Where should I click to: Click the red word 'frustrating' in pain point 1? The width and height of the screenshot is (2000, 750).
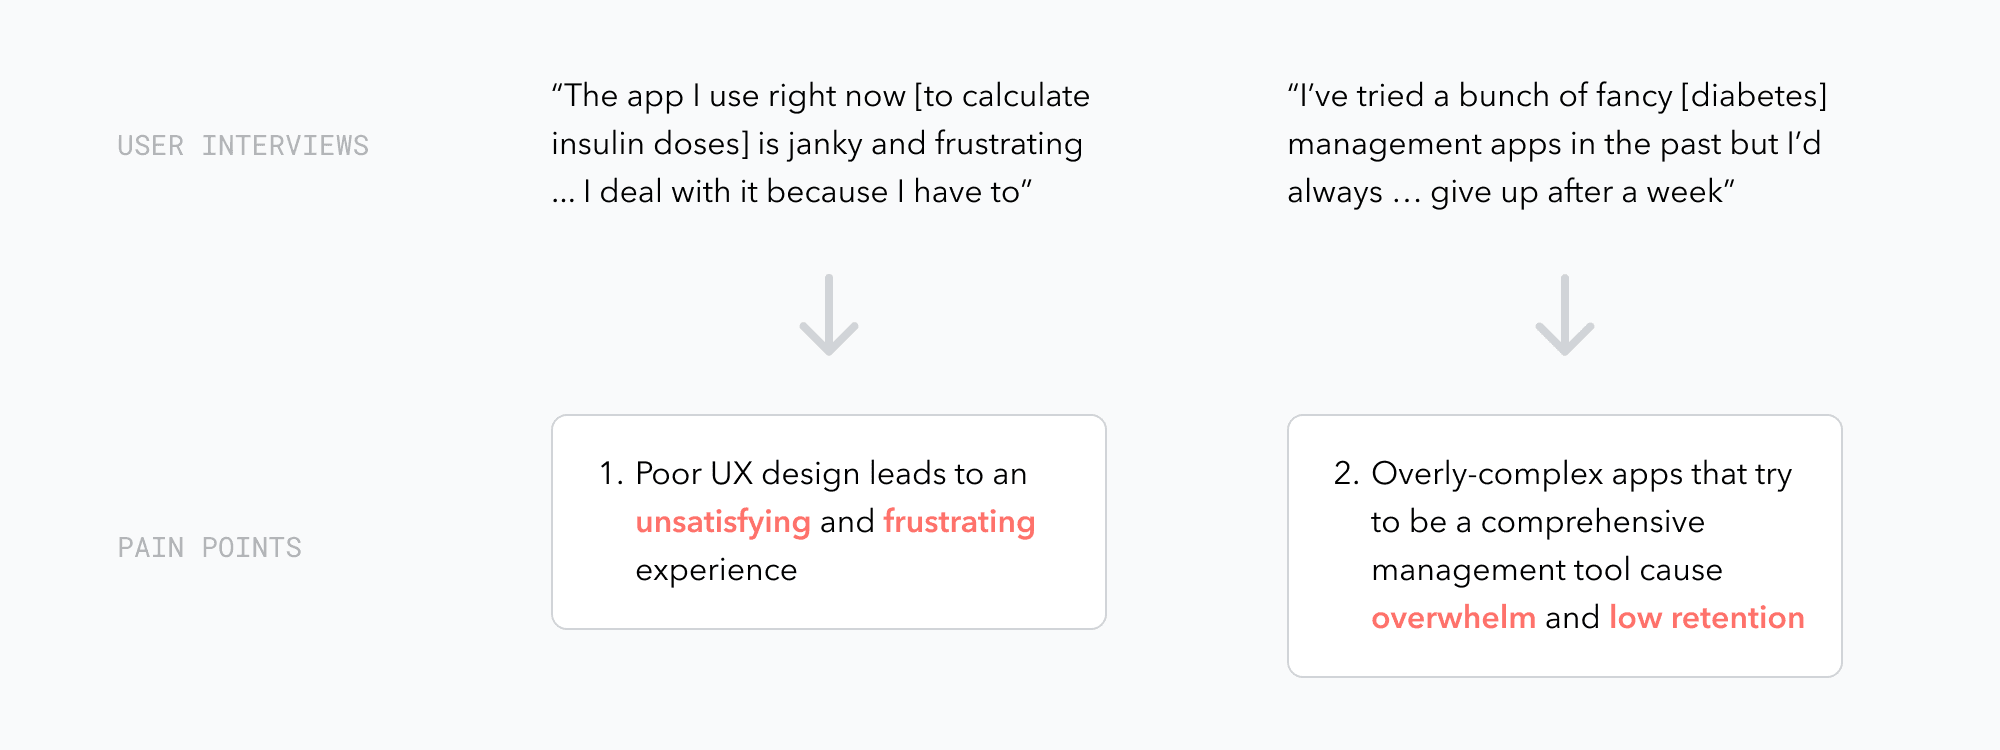959,522
